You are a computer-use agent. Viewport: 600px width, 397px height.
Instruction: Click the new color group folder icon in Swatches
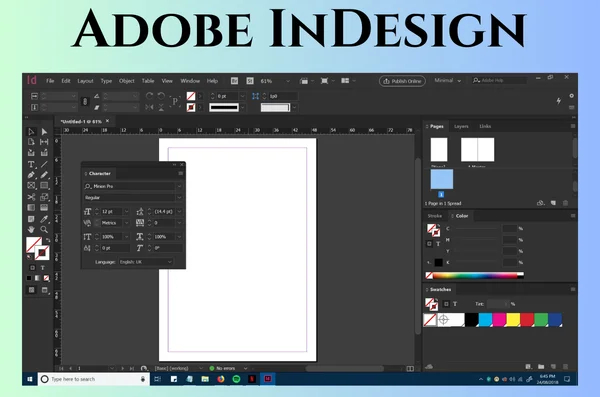[x=541, y=367]
